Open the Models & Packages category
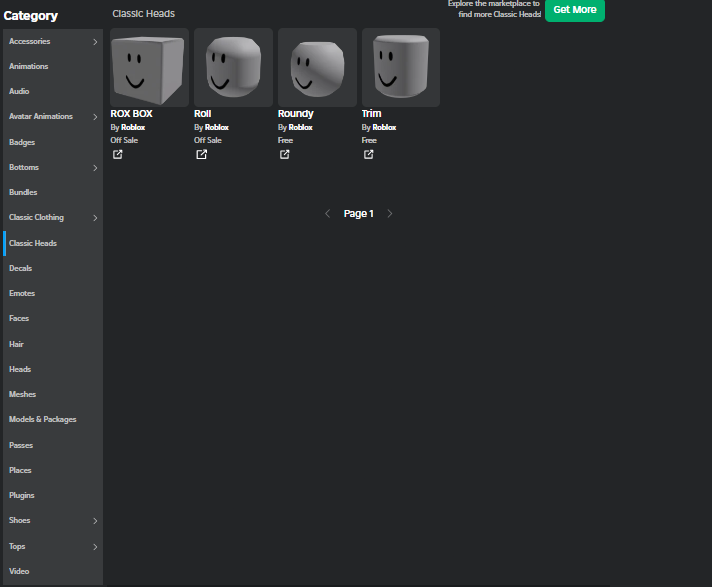712x587 pixels. [53, 419]
